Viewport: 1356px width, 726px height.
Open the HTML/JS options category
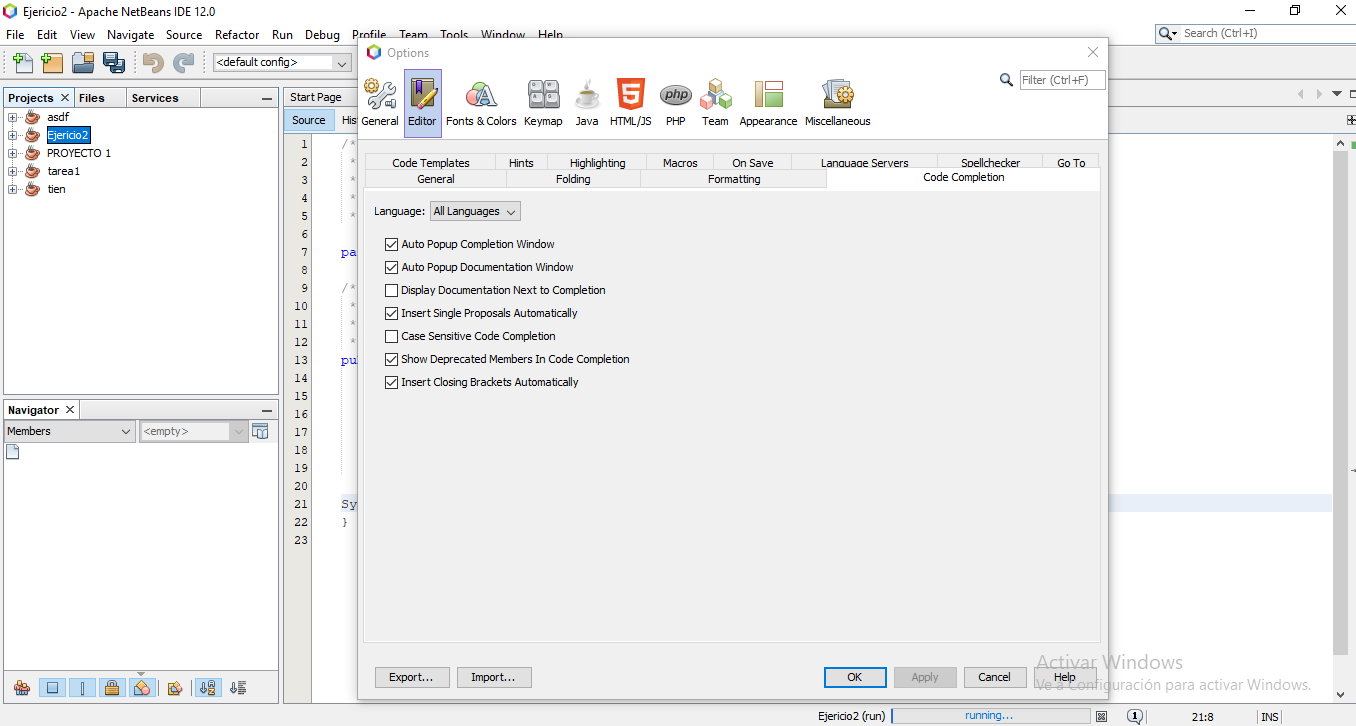pyautogui.click(x=630, y=103)
